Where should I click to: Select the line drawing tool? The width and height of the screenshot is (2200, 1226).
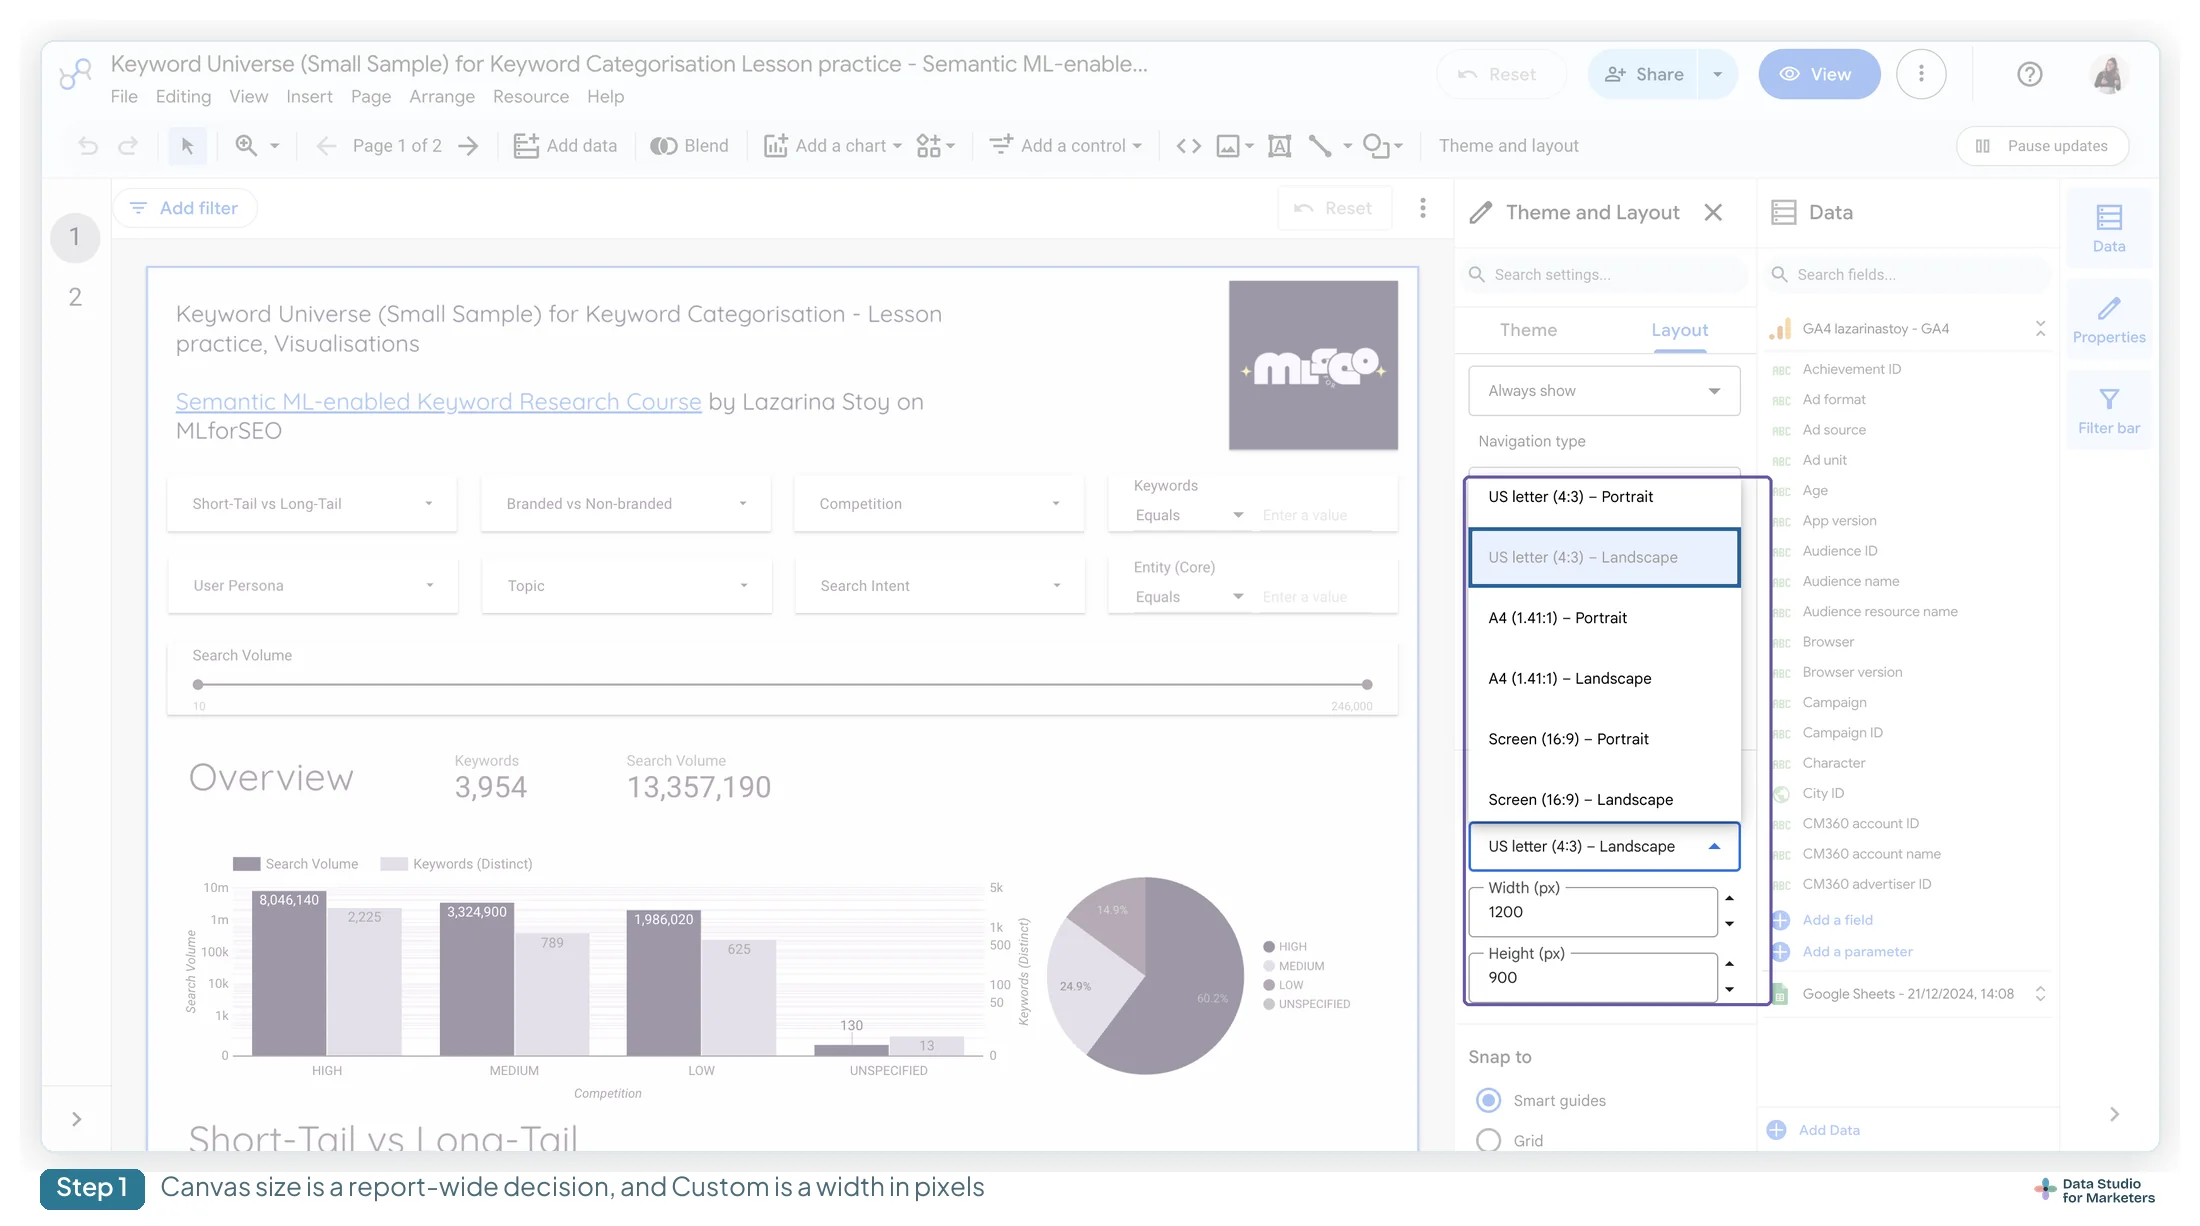pyautogui.click(x=1320, y=146)
